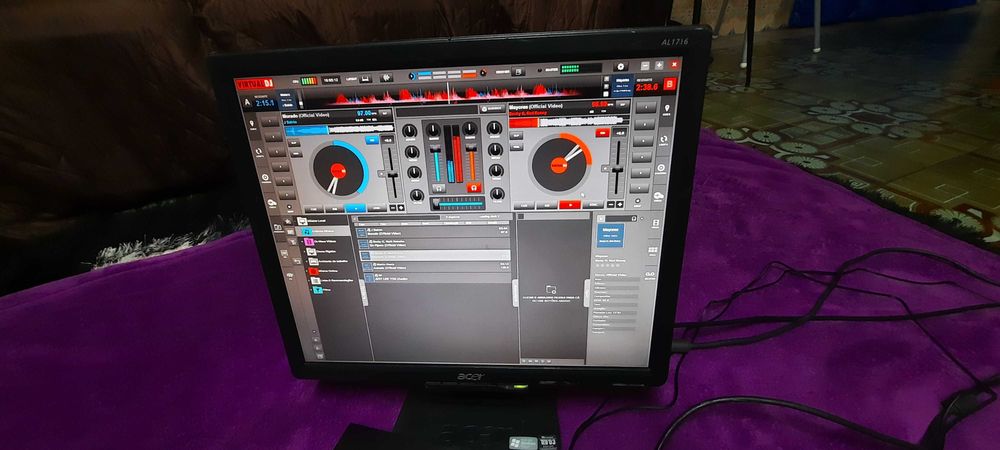Open sampler cloud icon on left deck

pos(272,204)
